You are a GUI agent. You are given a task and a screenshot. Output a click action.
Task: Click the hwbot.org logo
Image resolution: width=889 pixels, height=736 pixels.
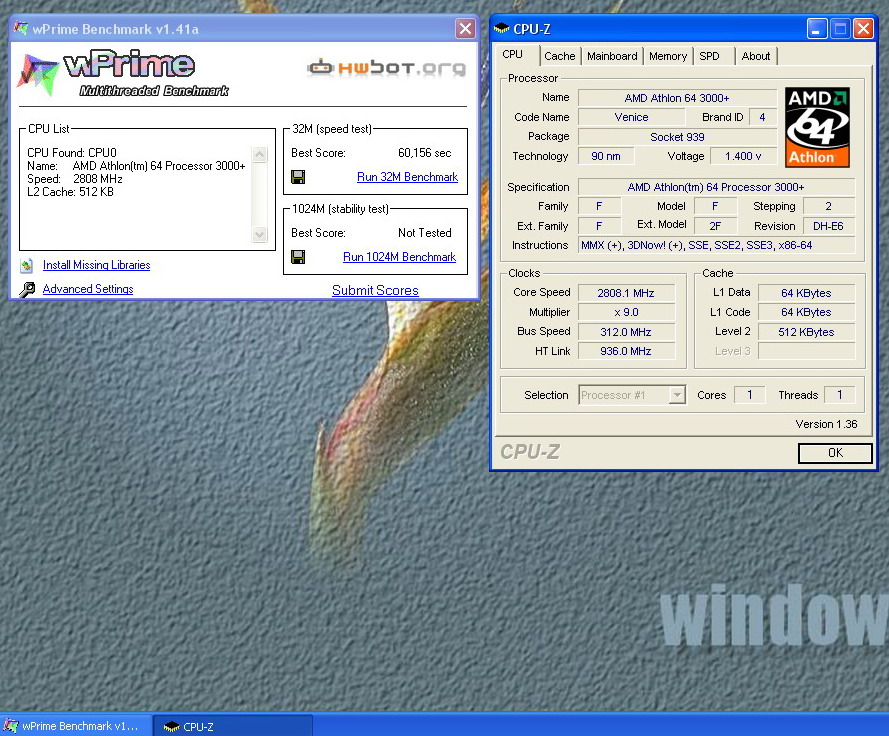pos(387,67)
